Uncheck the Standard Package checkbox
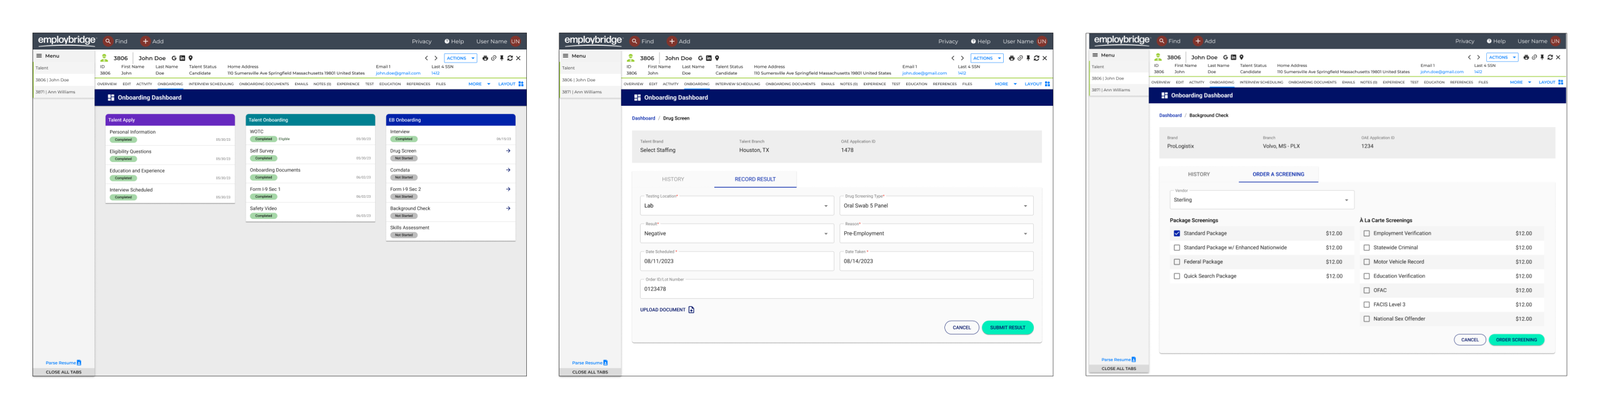Image resolution: width=1600 pixels, height=409 pixels. point(1177,234)
